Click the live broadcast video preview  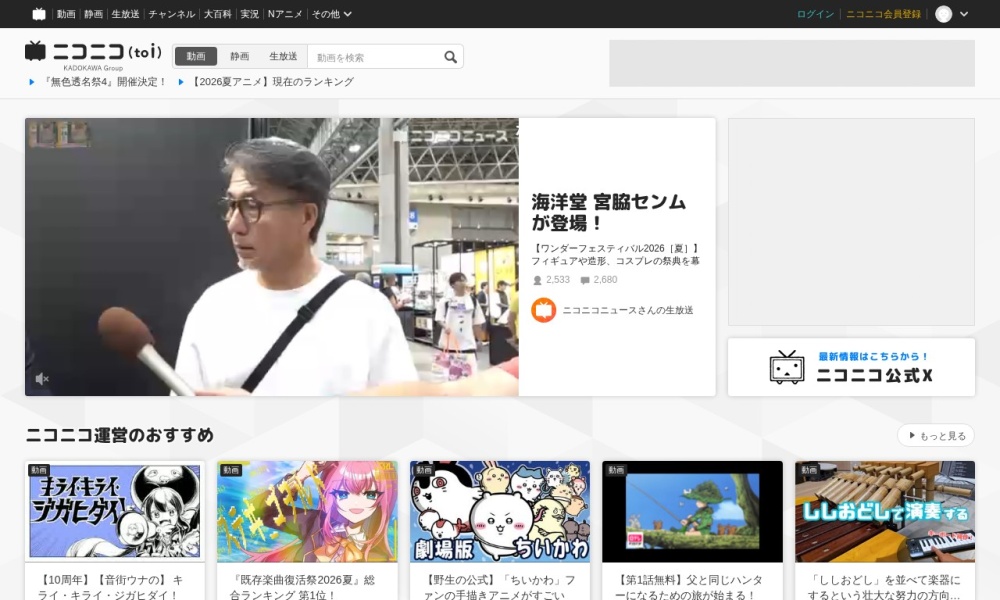(x=272, y=257)
